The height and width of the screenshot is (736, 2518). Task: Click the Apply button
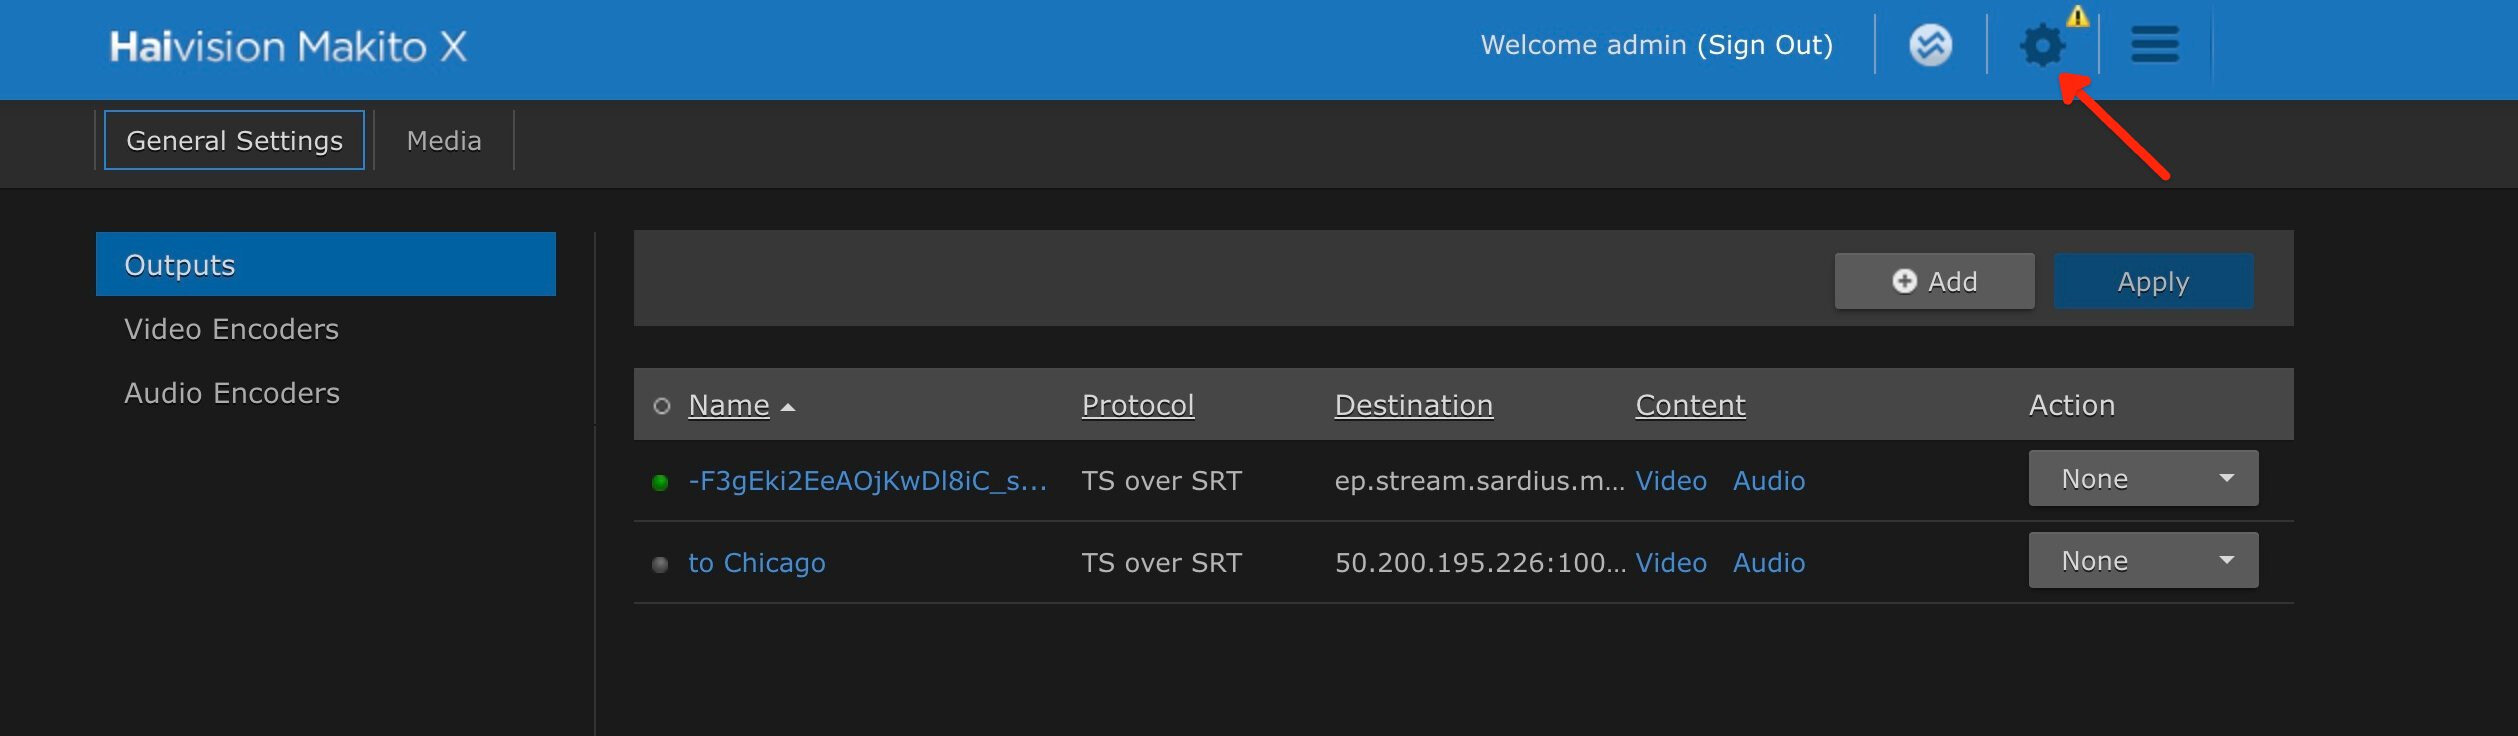[x=2153, y=281]
